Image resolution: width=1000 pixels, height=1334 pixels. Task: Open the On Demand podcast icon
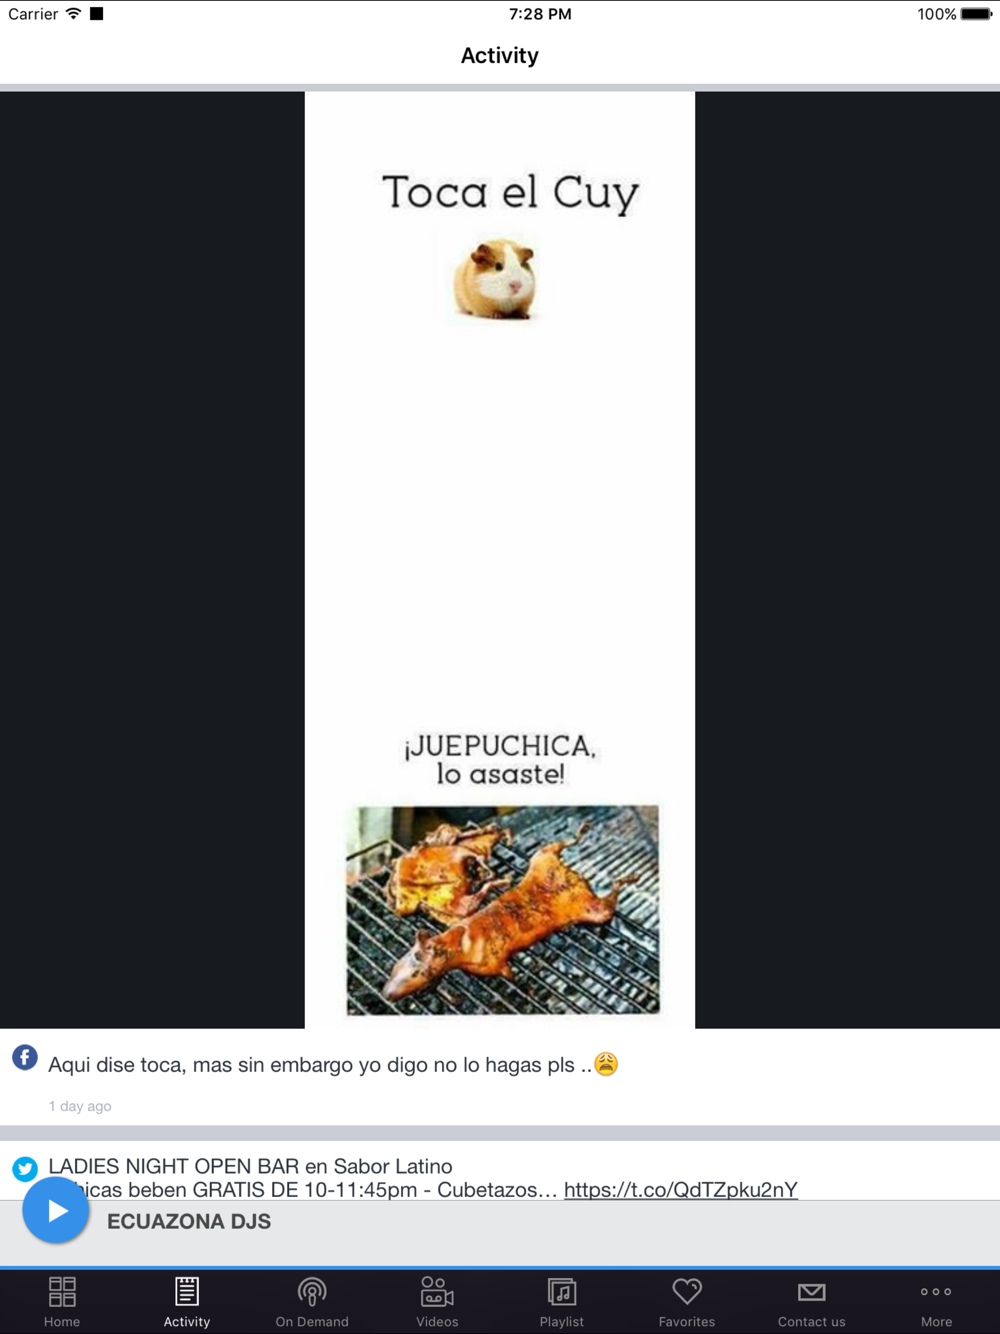point(312,1292)
